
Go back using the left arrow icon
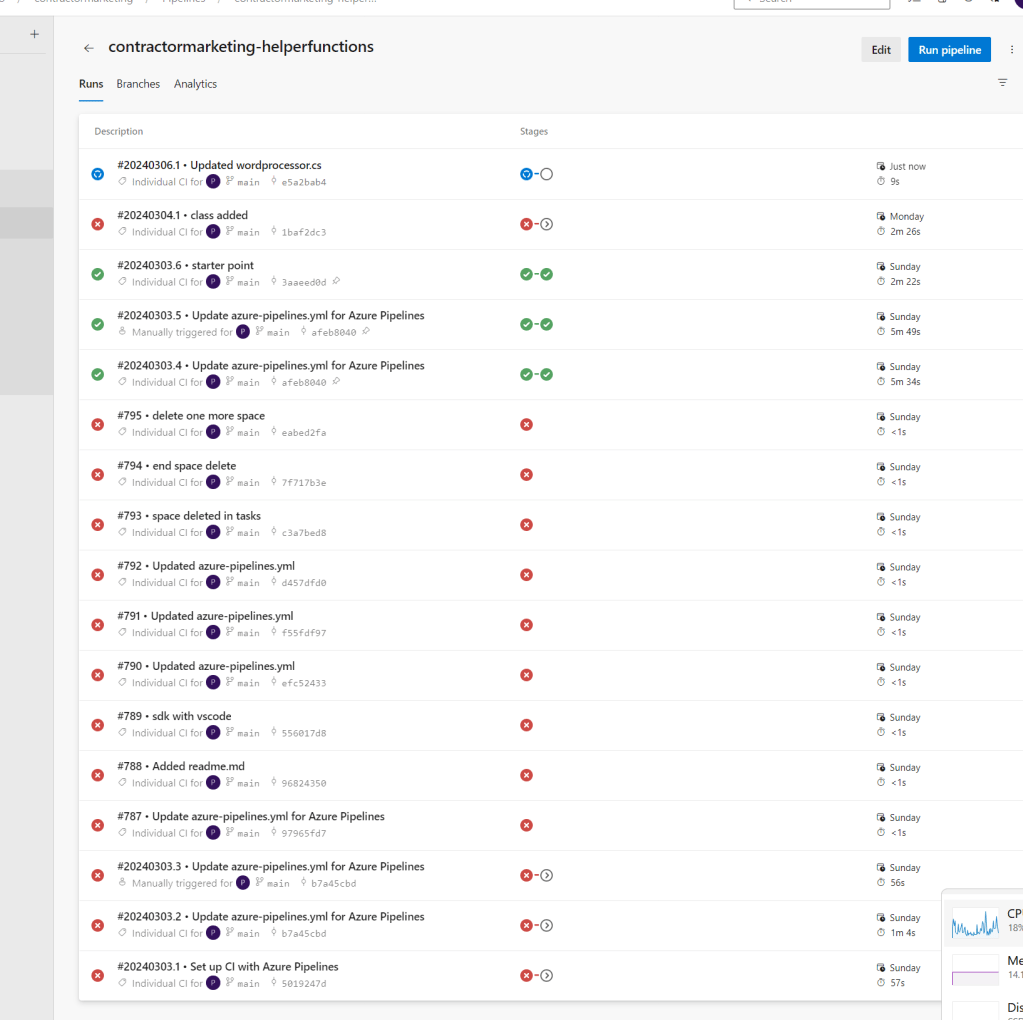pyautogui.click(x=89, y=48)
